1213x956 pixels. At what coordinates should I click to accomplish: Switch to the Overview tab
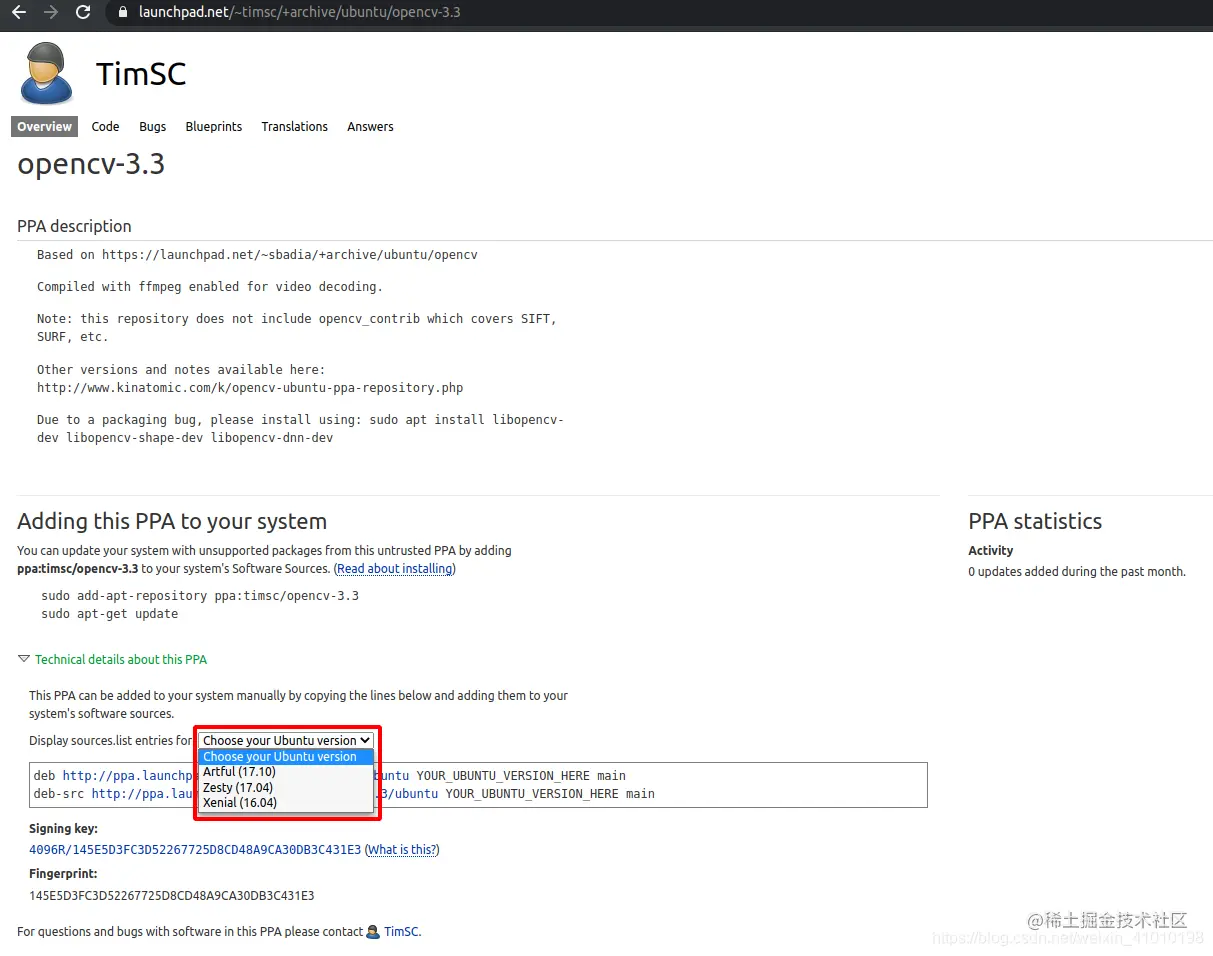click(x=44, y=127)
